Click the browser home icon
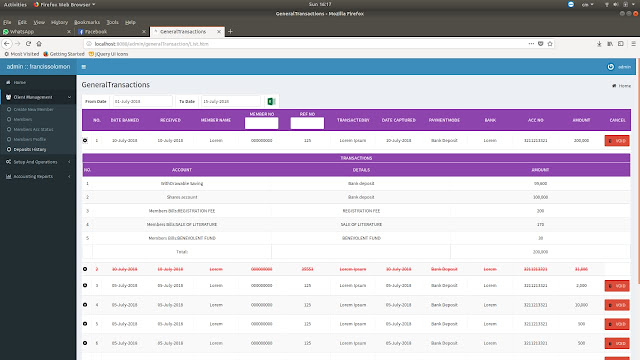The image size is (640, 360). point(39,44)
